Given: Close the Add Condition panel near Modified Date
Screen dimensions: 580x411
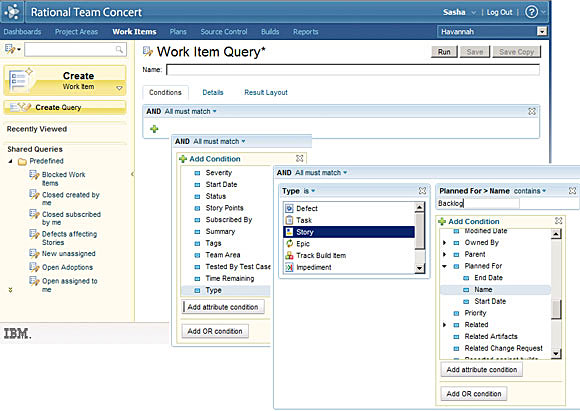Looking at the screenshot, I should coord(559,221).
